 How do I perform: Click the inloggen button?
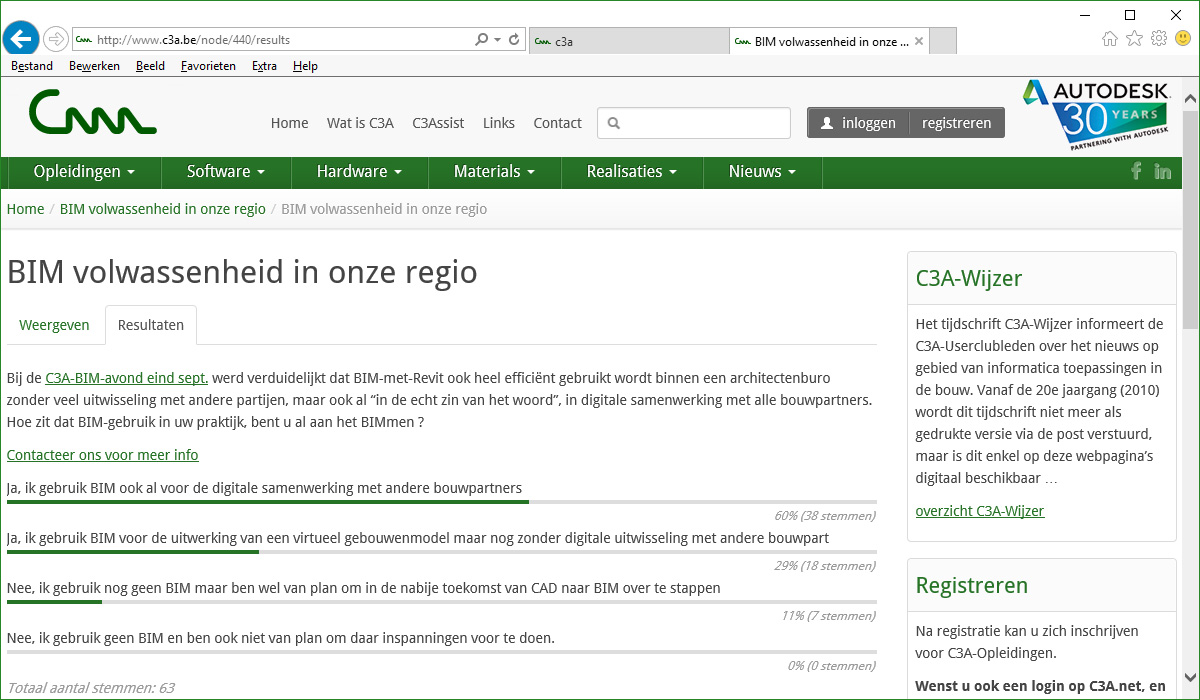coord(858,123)
